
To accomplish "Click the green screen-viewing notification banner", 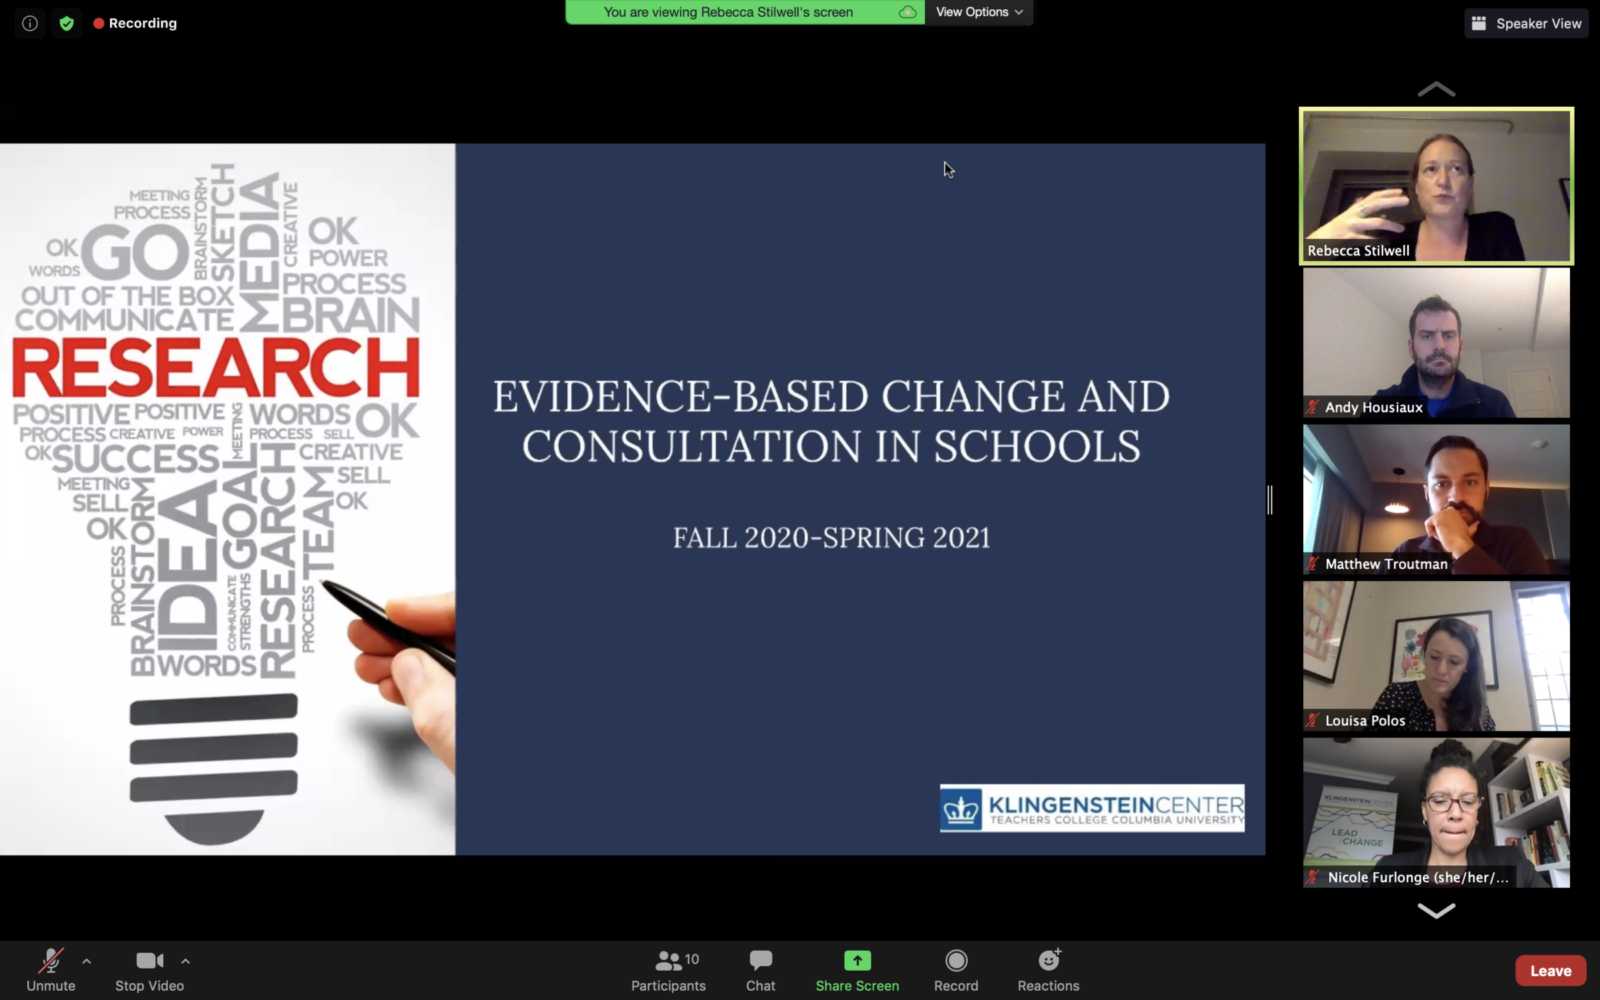I will click(x=743, y=12).
